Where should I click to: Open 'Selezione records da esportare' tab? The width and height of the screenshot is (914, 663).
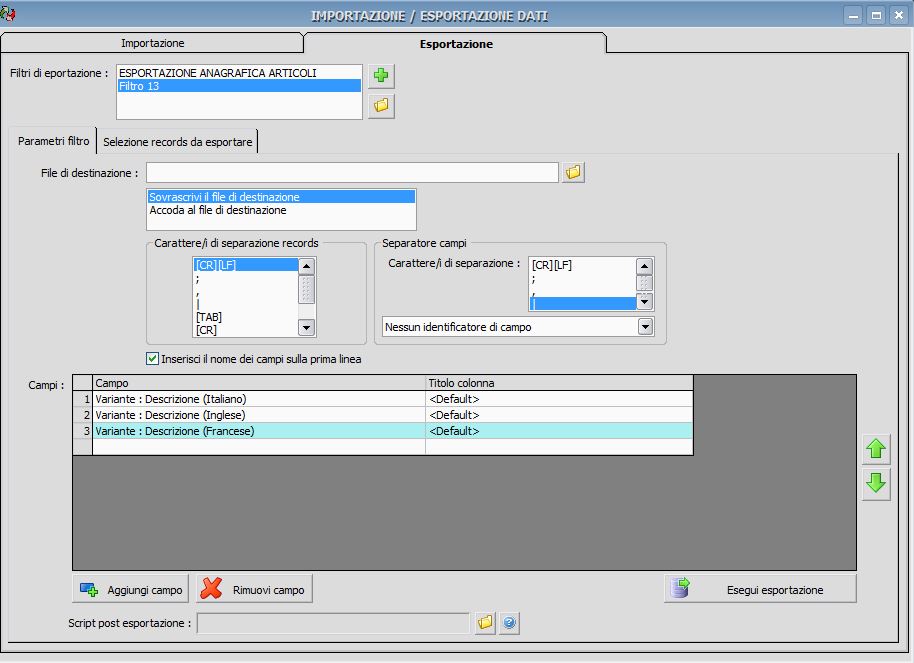177,142
